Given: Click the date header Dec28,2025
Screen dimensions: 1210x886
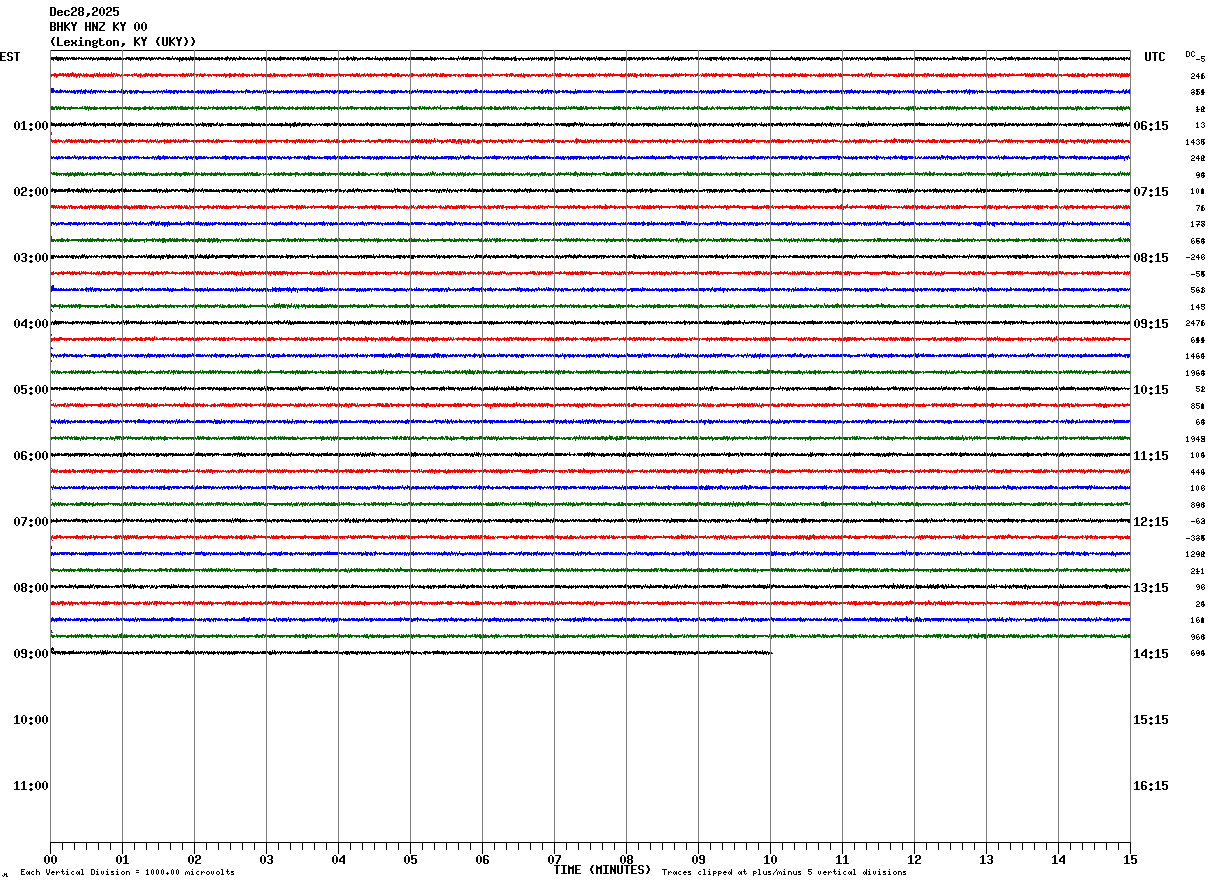Looking at the screenshot, I should pyautogui.click(x=84, y=12).
